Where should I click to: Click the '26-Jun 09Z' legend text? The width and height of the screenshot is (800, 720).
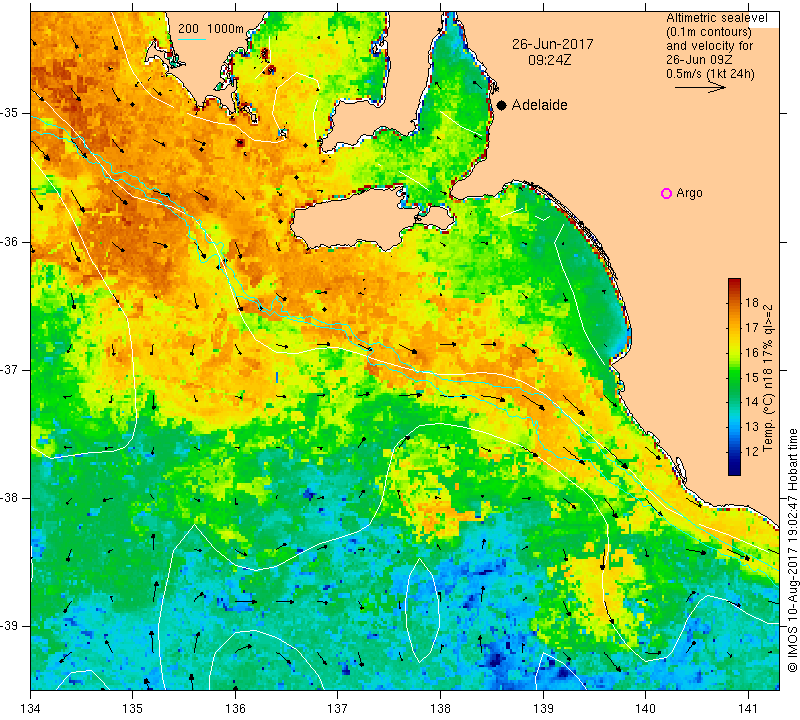coord(699,60)
